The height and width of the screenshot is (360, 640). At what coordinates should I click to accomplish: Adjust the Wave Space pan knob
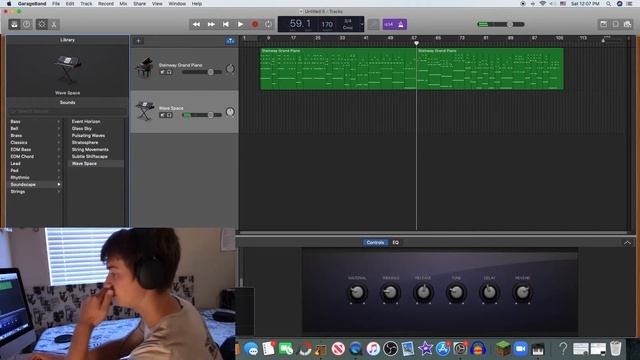click(x=230, y=112)
